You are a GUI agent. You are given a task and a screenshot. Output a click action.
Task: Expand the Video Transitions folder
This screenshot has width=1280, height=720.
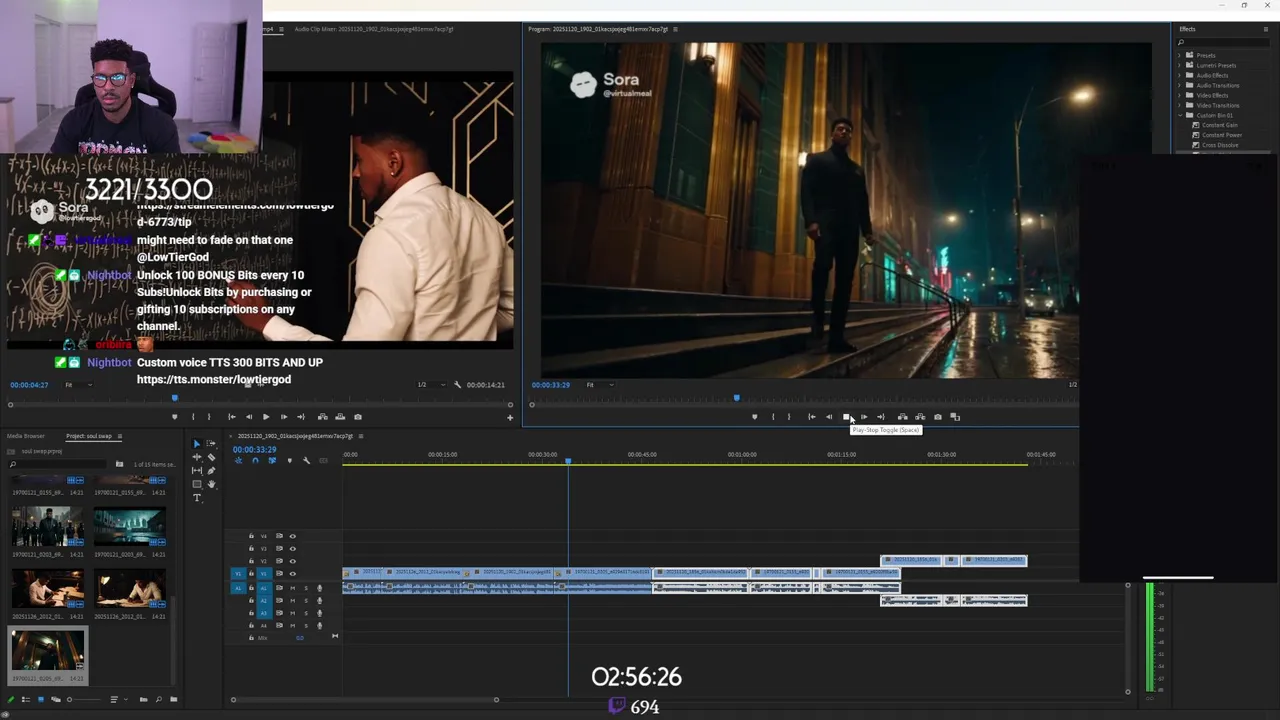pos(1180,105)
